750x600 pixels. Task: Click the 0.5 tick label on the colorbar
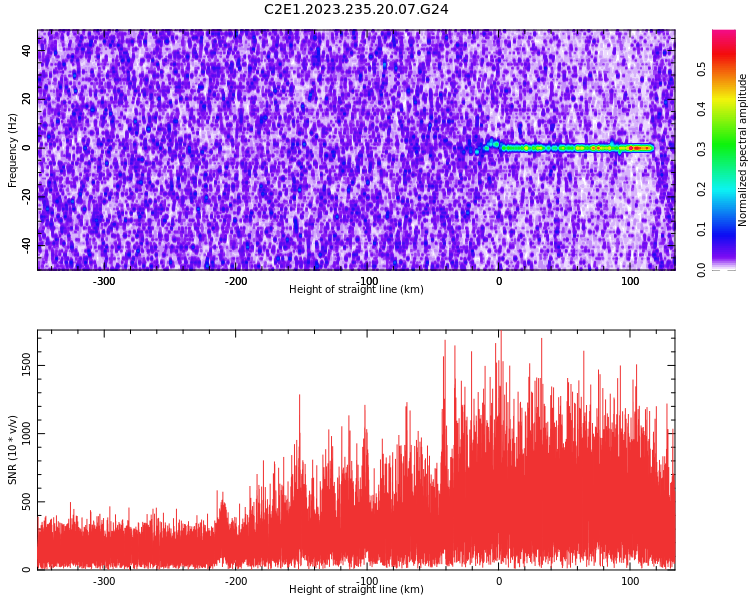[701, 69]
